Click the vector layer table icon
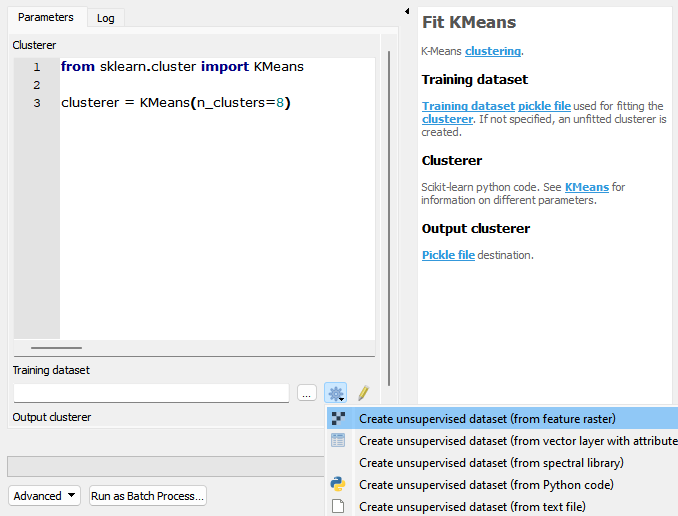 (x=338, y=440)
